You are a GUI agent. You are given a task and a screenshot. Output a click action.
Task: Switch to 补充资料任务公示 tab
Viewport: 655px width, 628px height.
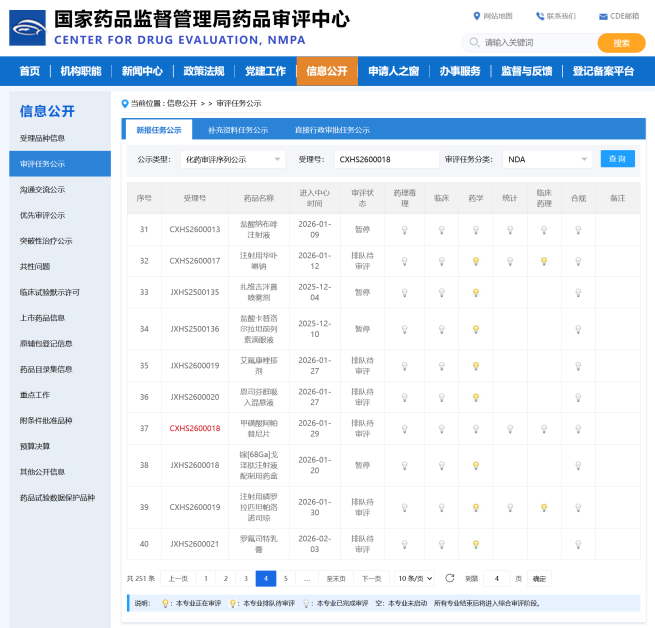pyautogui.click(x=238, y=130)
